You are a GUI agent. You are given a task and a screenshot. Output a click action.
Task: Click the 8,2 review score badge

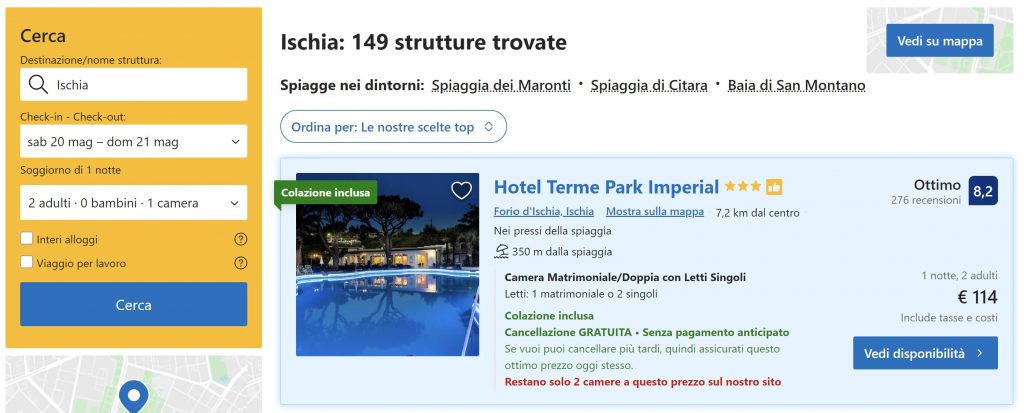tap(983, 191)
